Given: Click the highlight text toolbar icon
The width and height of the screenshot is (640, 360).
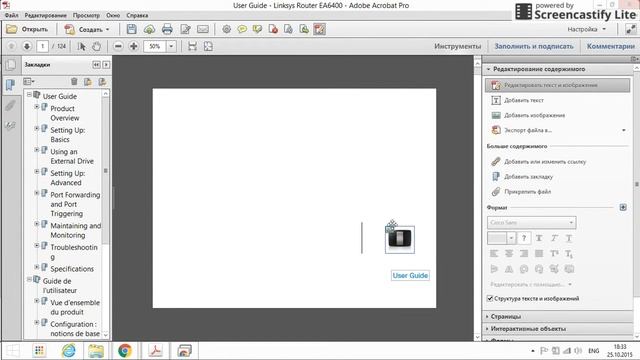Looking at the screenshot, I should point(257,29).
